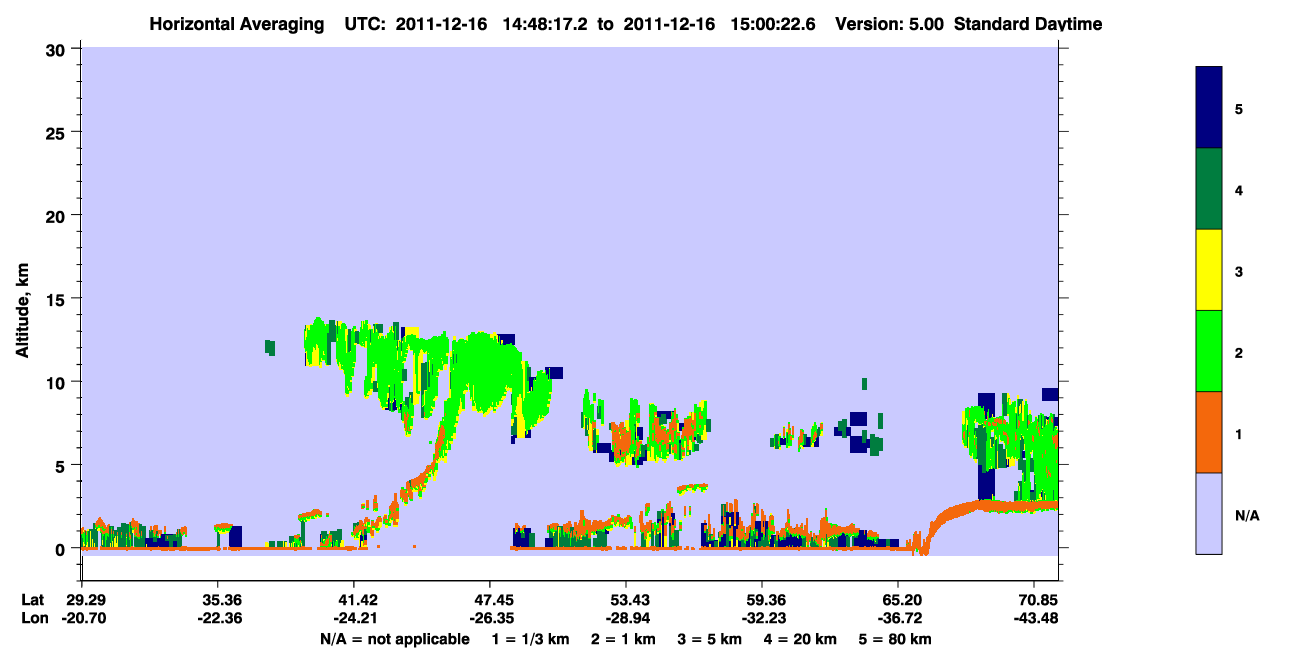Viewport: 1300px width, 667px height.
Task: Click altitude tick label 0
Action: 63,548
